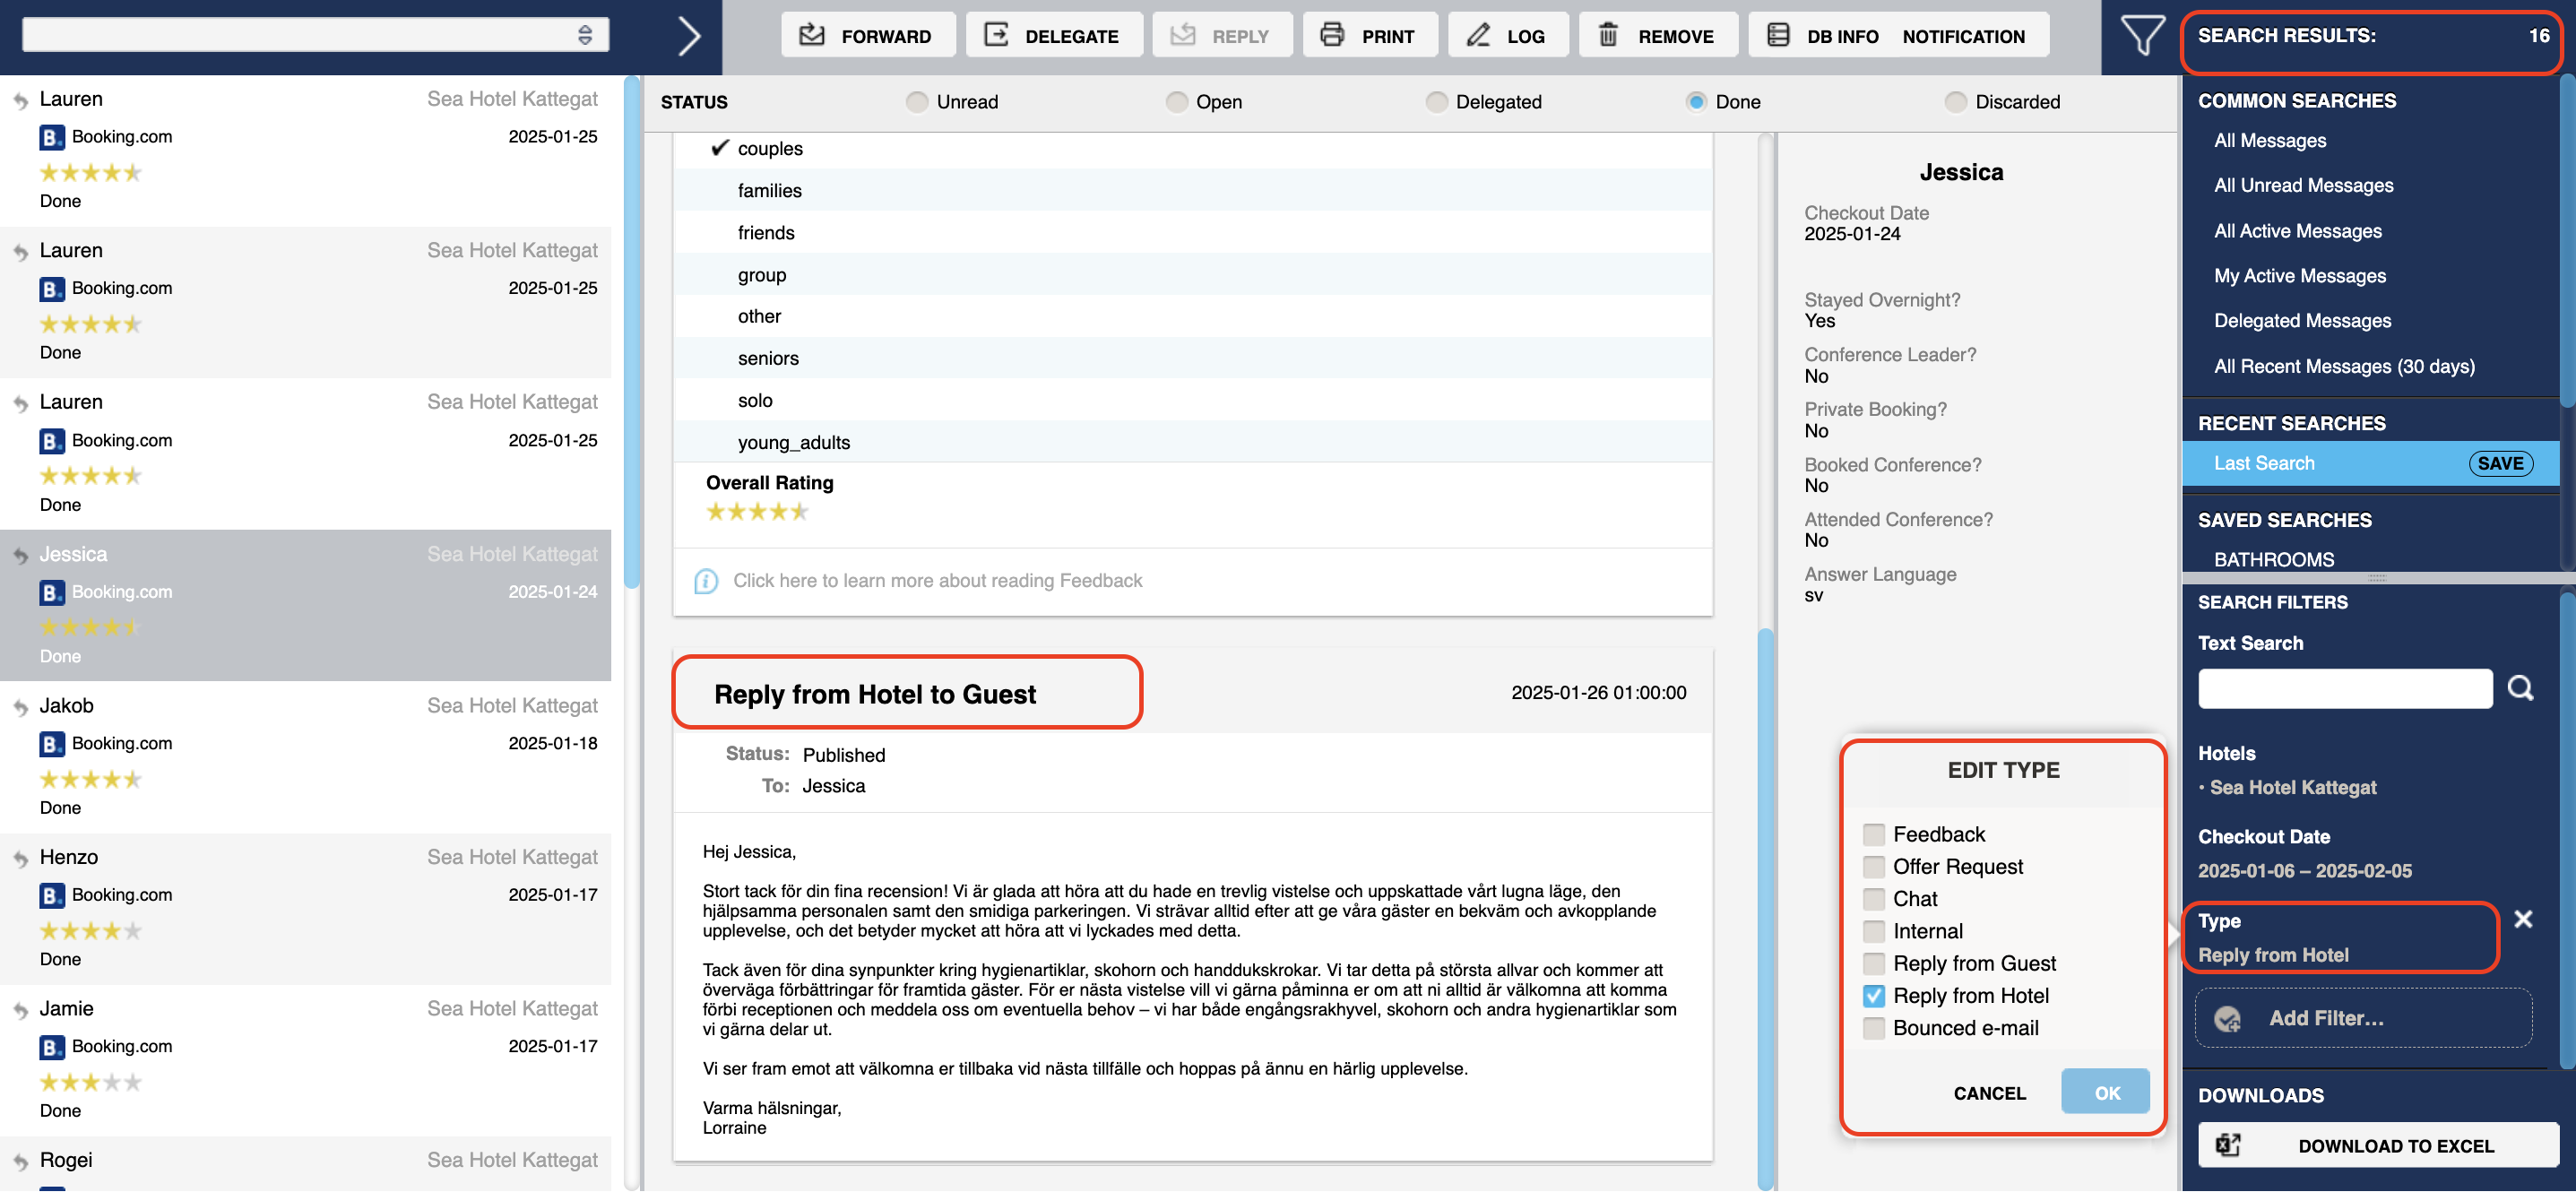Click the magnifier Text Search icon
This screenshot has width=2576, height=1192.
click(x=2521, y=688)
